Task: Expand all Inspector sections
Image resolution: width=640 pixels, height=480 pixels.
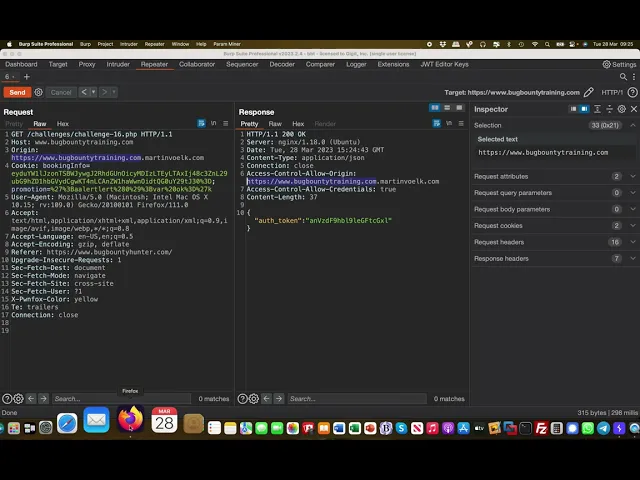Action: [x=597, y=109]
